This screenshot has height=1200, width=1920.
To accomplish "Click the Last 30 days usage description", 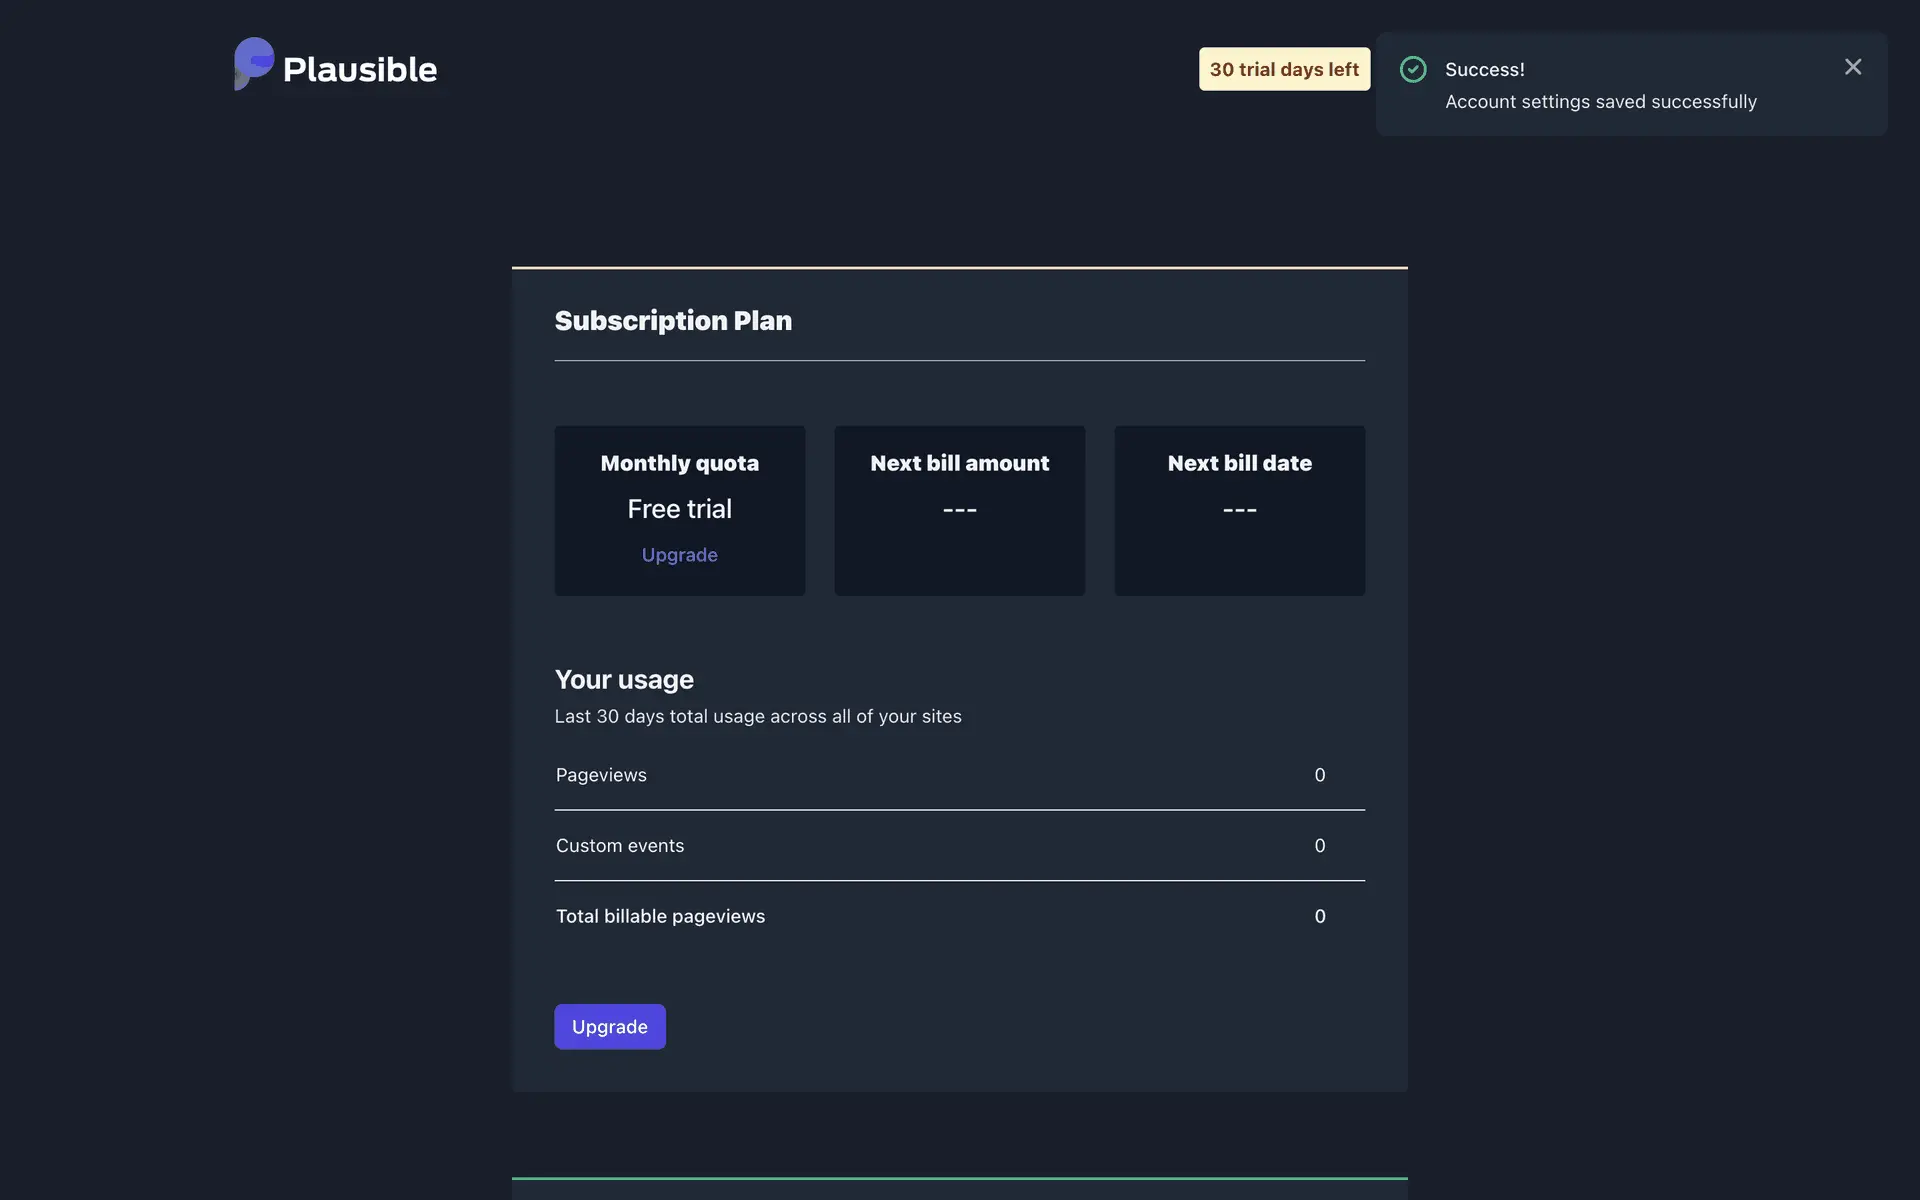I will [758, 716].
